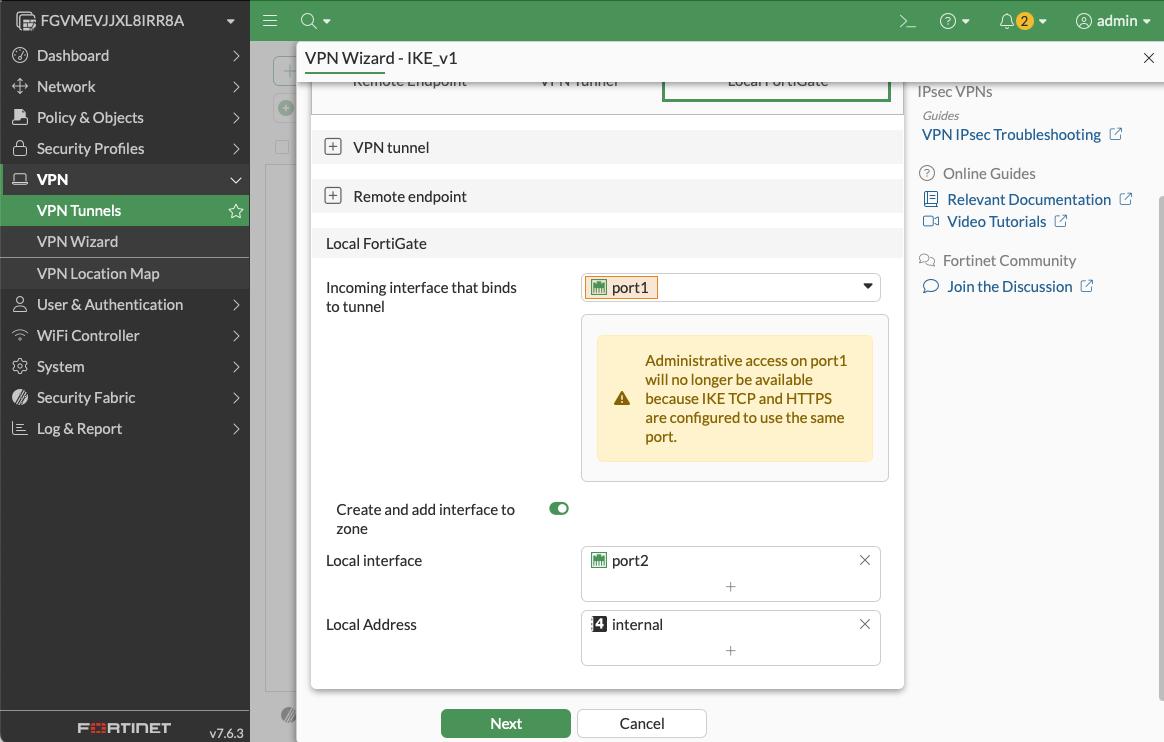Open Join the Discussion link
This screenshot has width=1164, height=742.
[1010, 287]
